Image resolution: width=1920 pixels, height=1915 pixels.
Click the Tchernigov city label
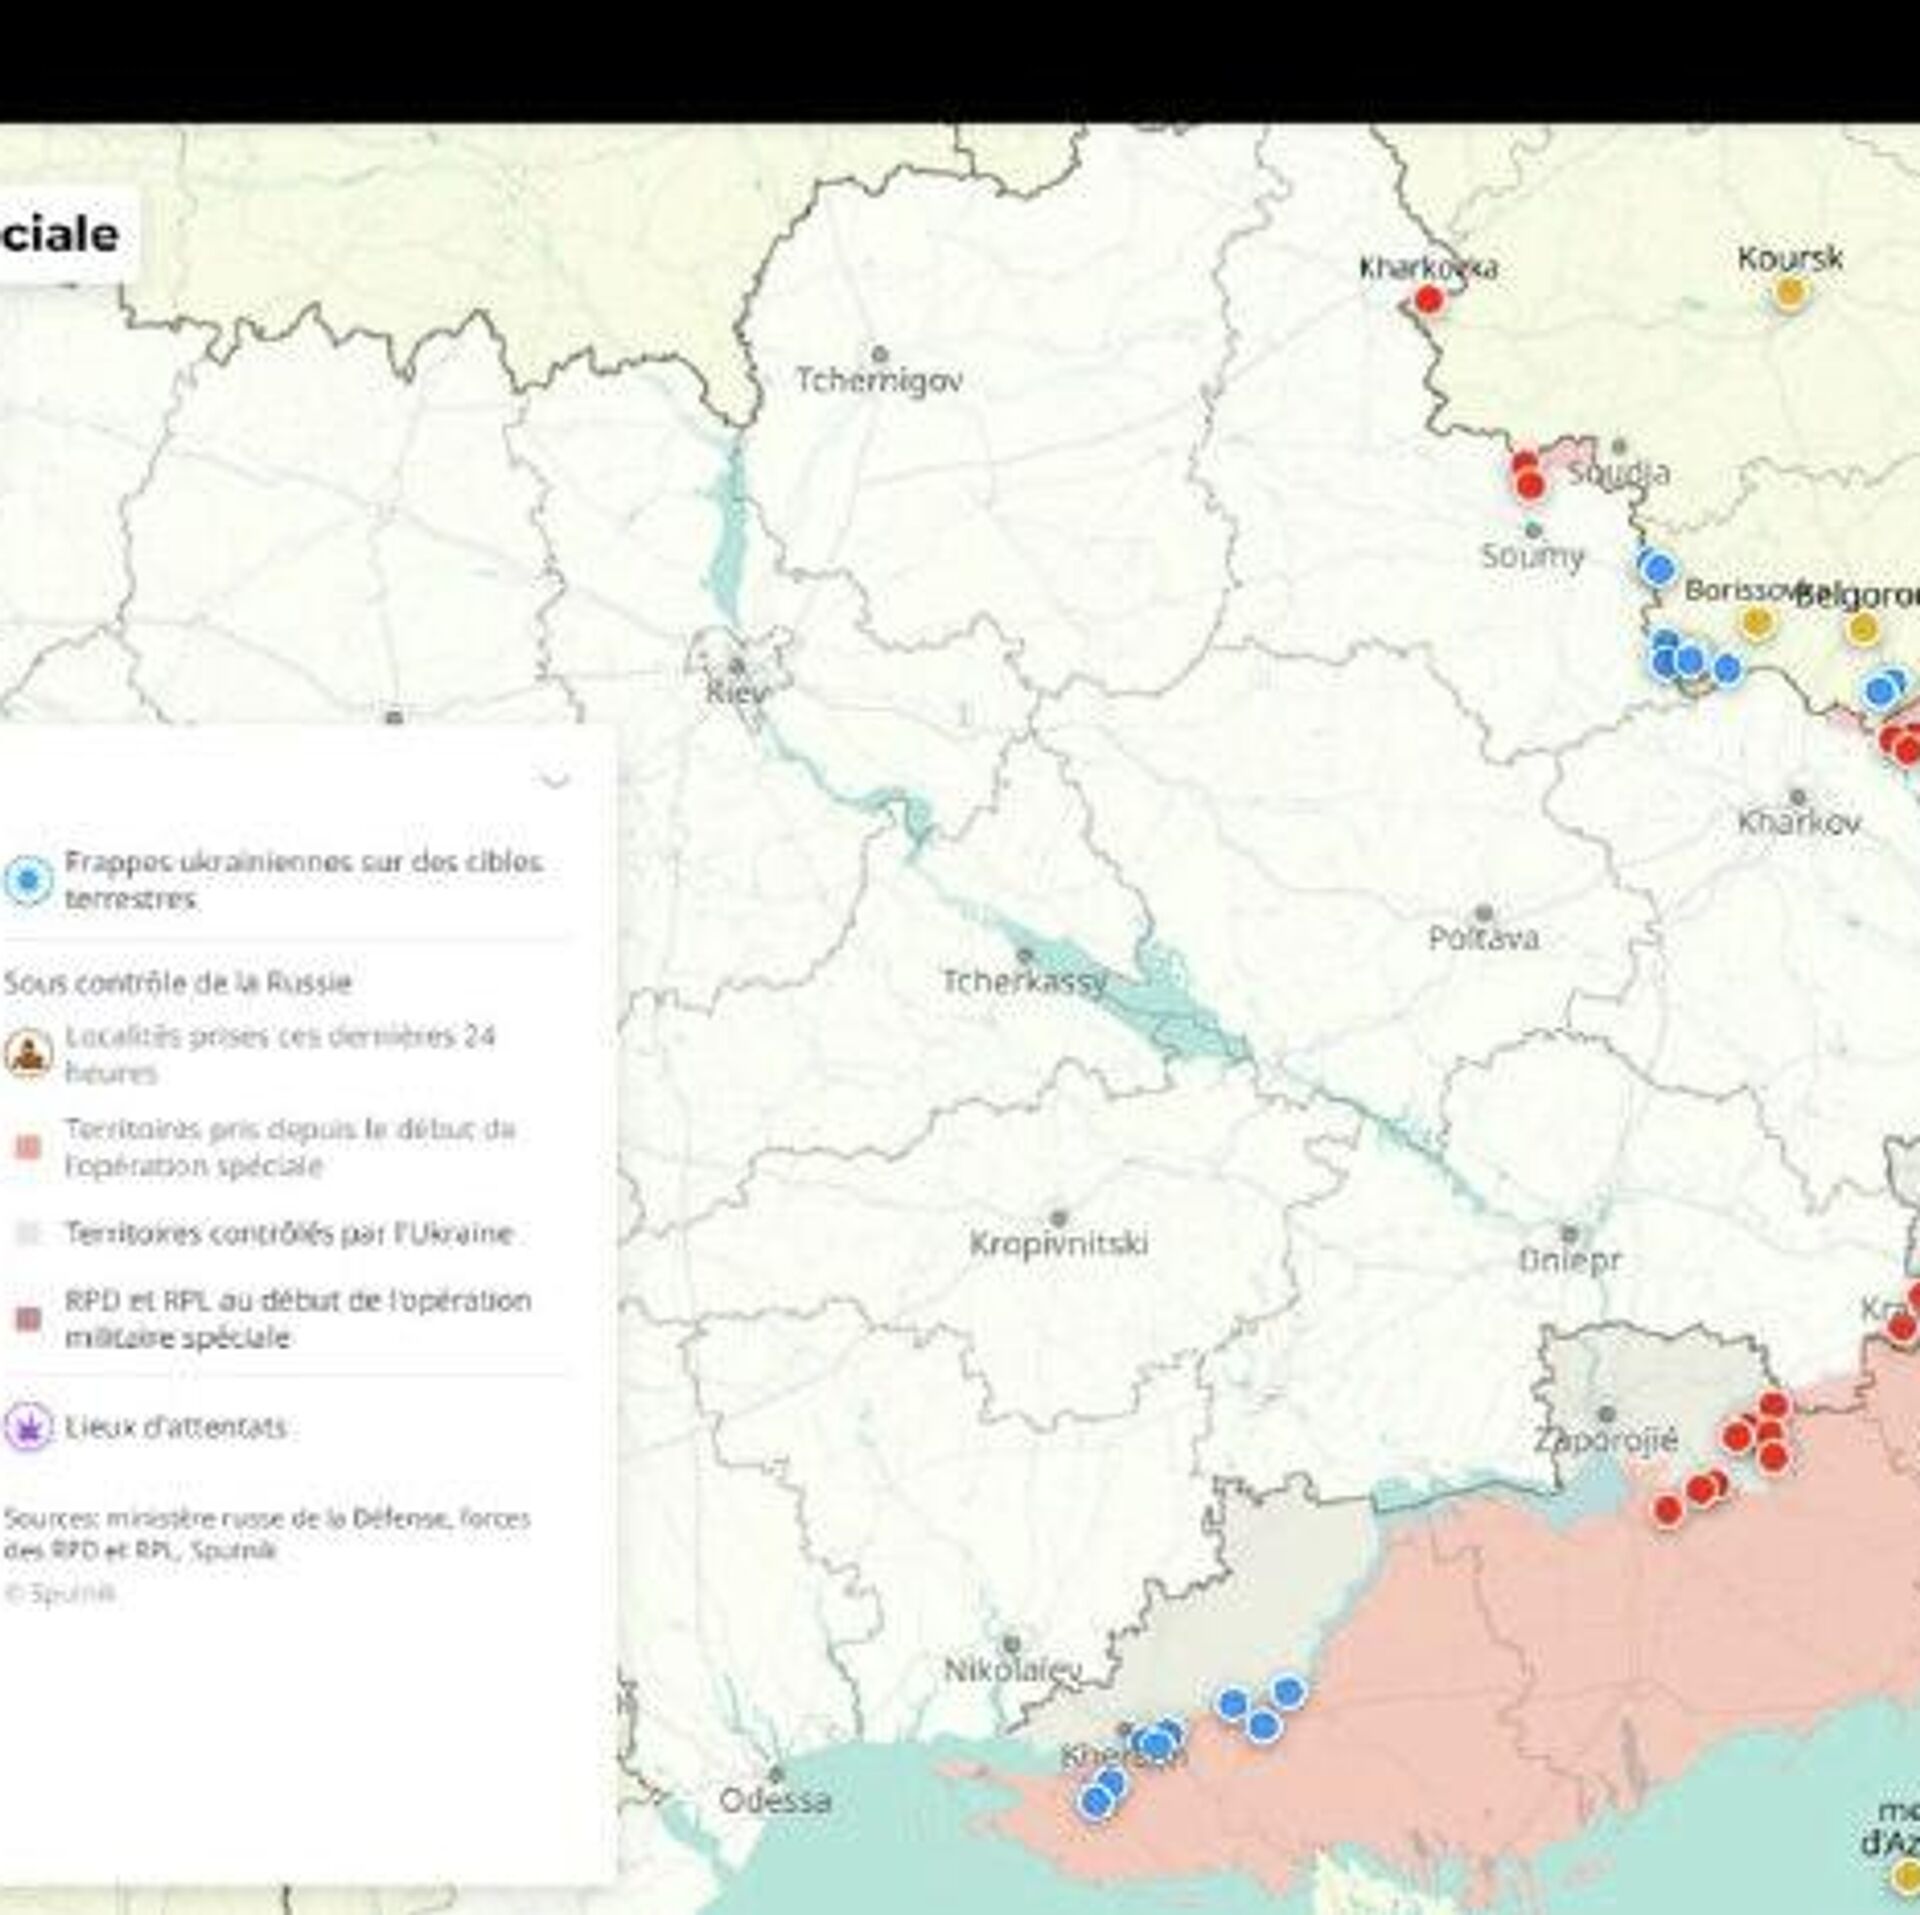879,381
